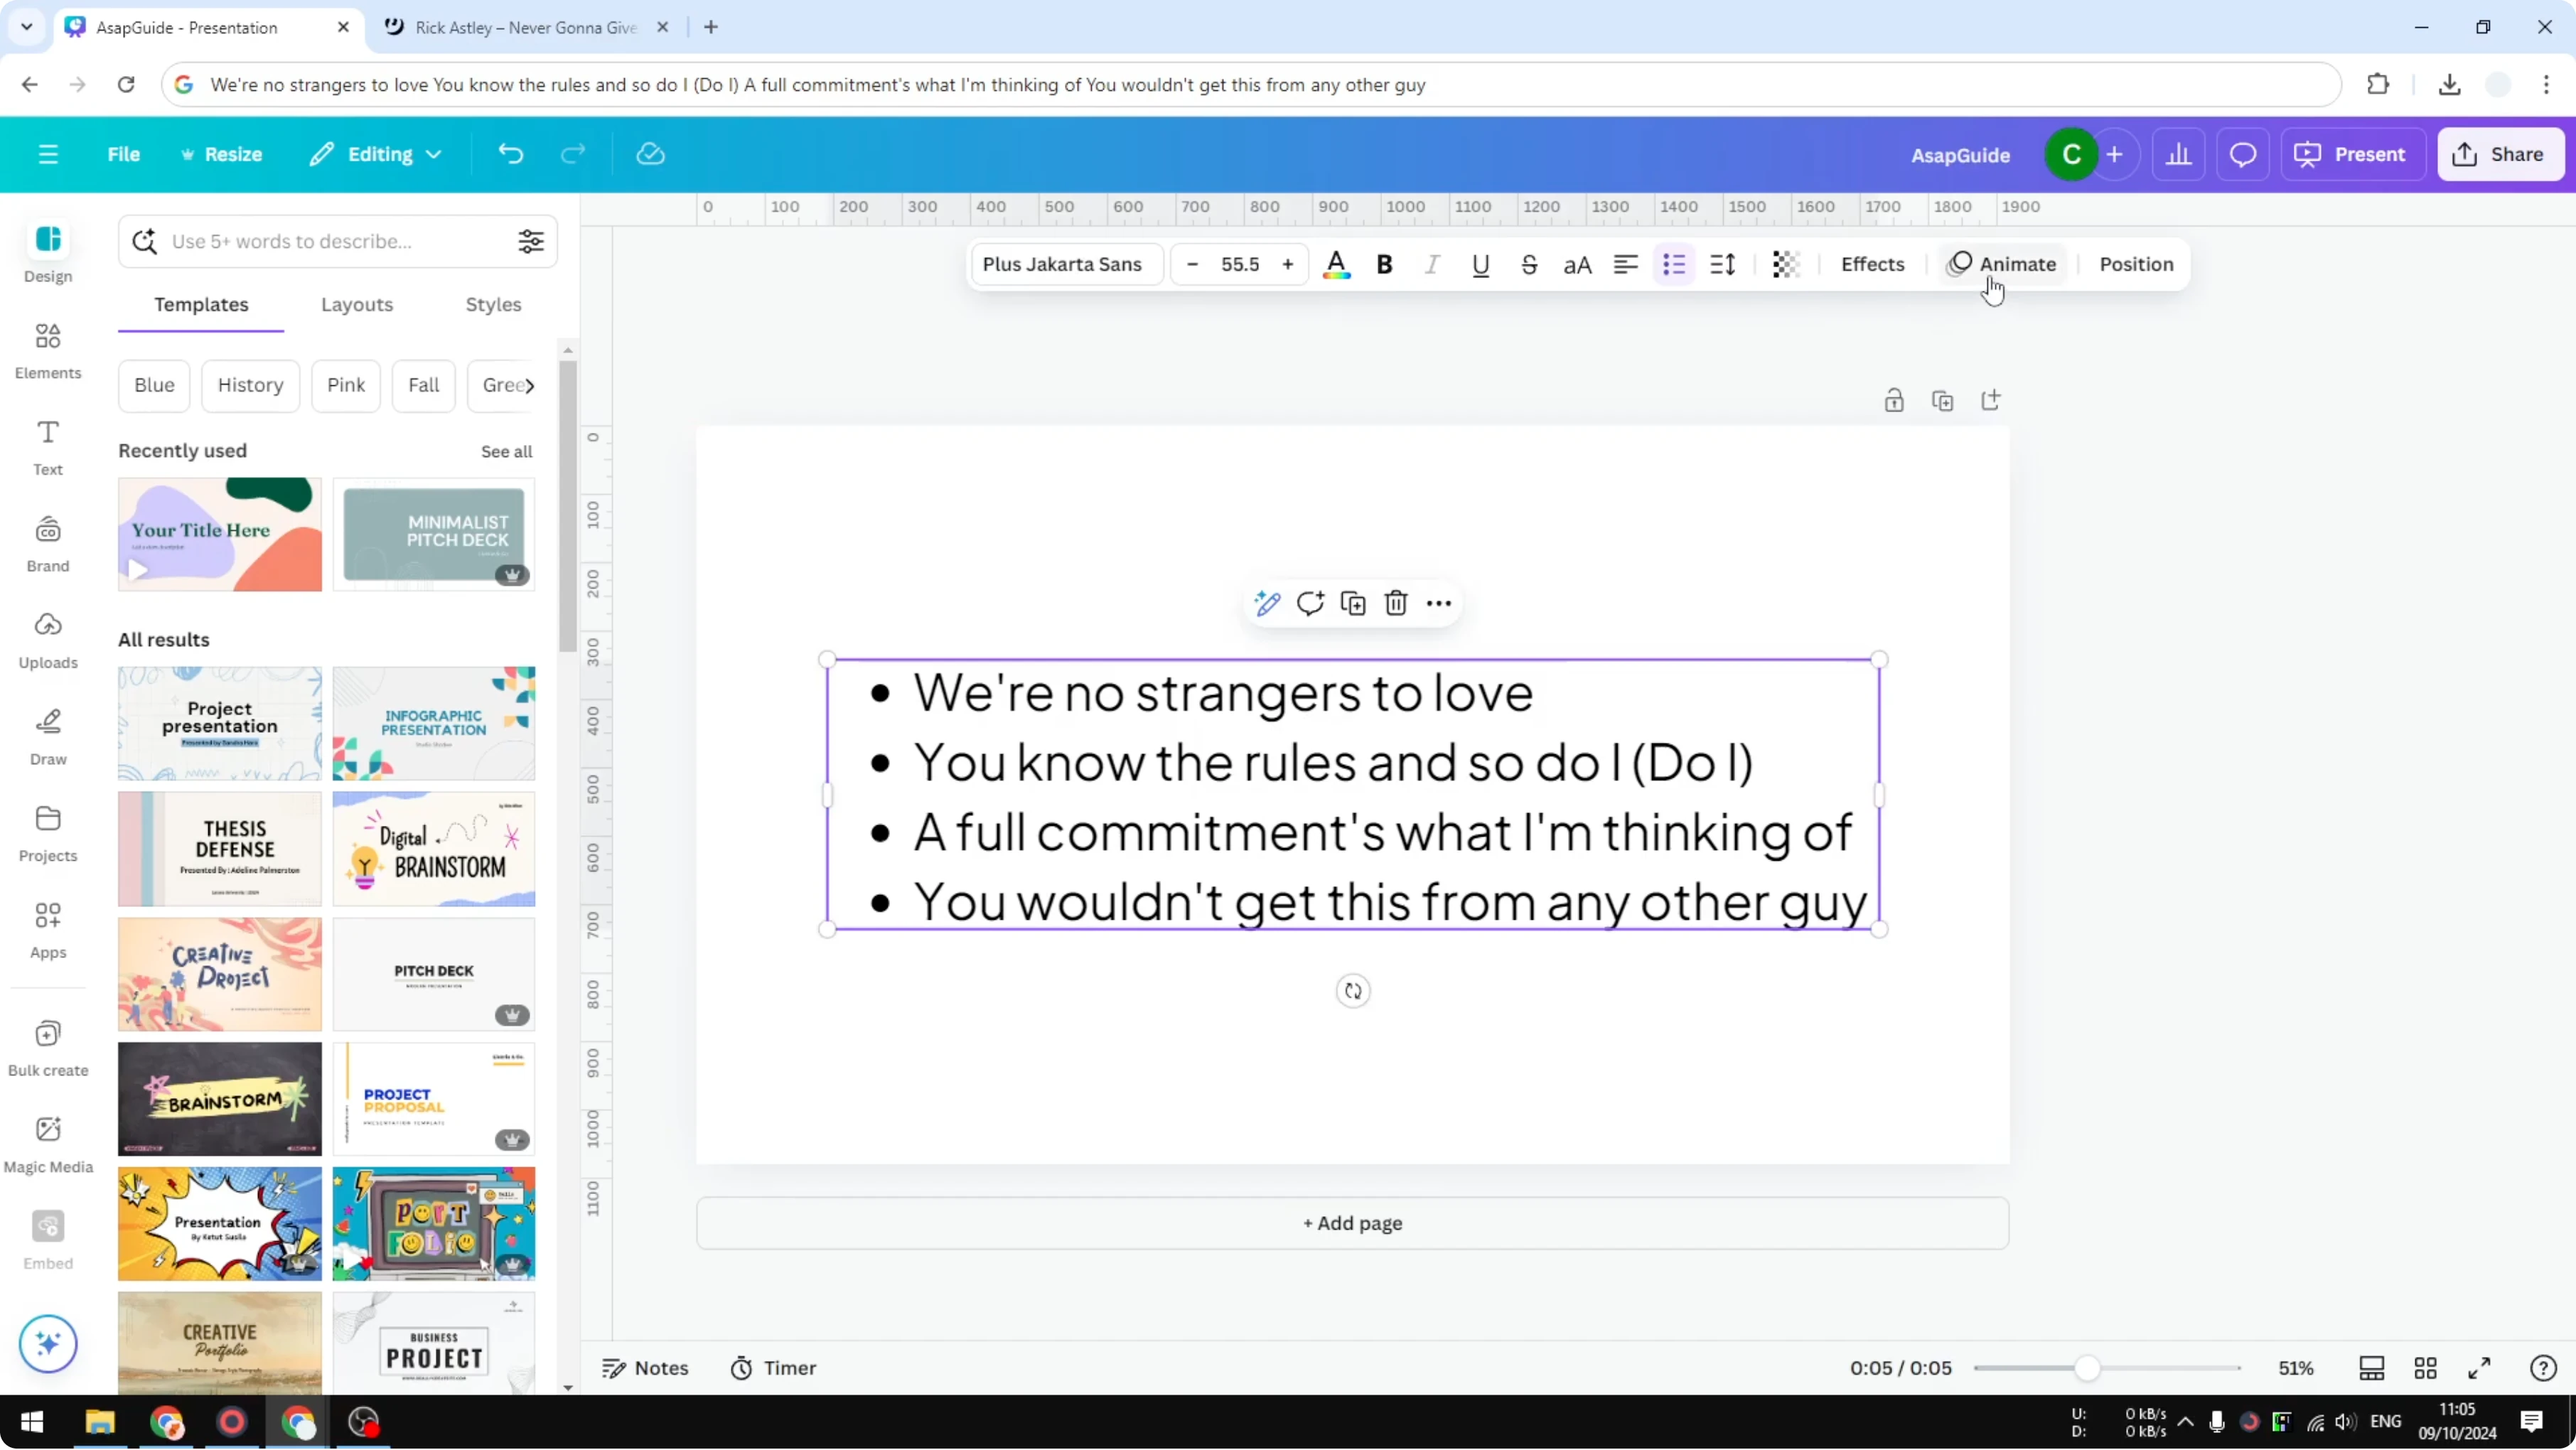This screenshot has height=1450, width=2576.
Task: Delete the selected text box
Action: click(1396, 603)
